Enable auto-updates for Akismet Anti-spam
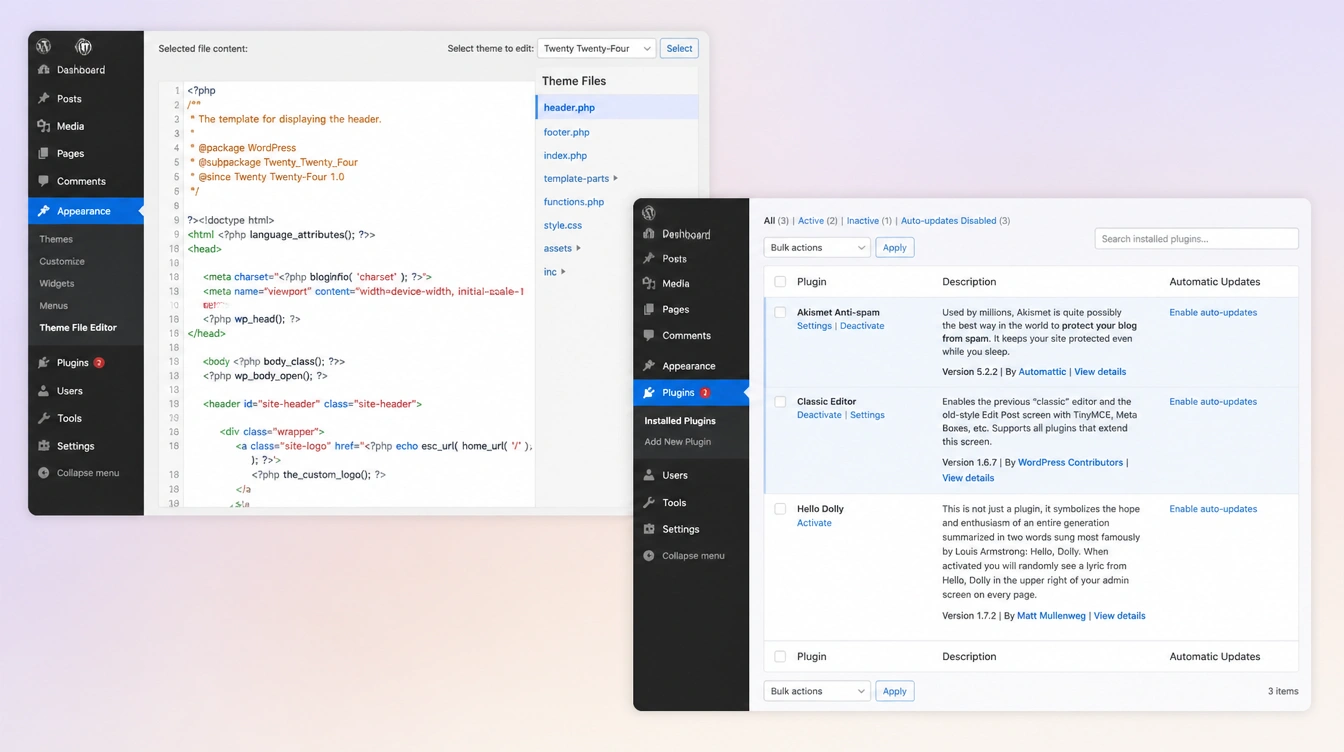The image size is (1344, 752). (x=1213, y=313)
